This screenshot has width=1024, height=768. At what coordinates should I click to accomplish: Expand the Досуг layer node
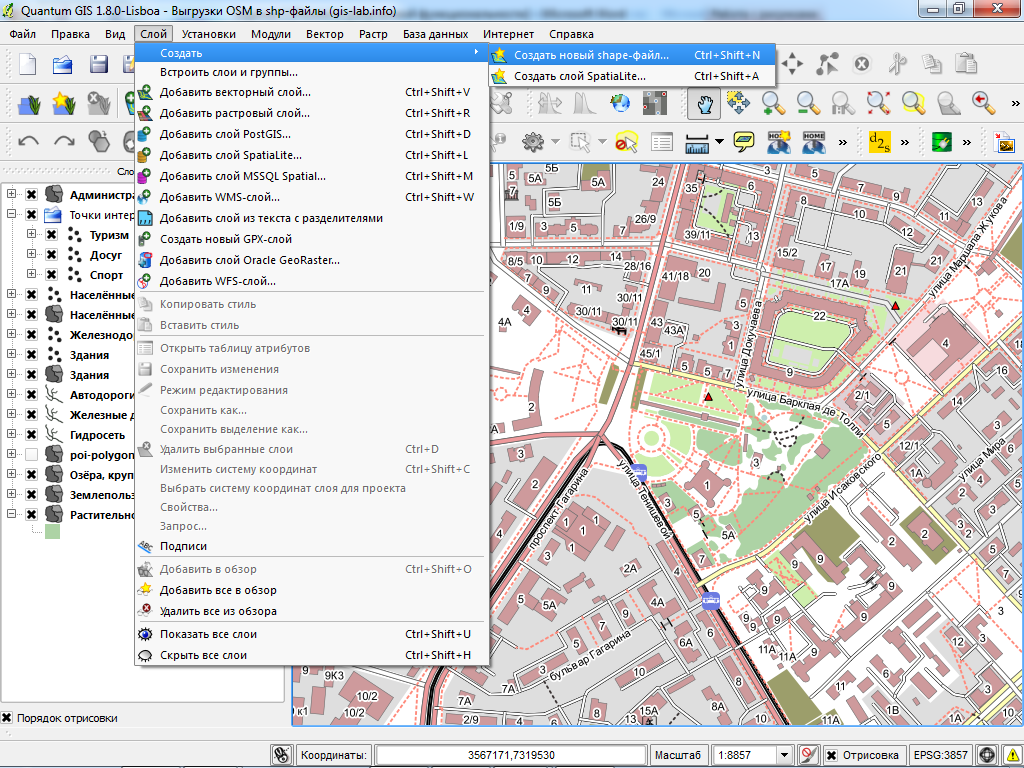(31, 253)
